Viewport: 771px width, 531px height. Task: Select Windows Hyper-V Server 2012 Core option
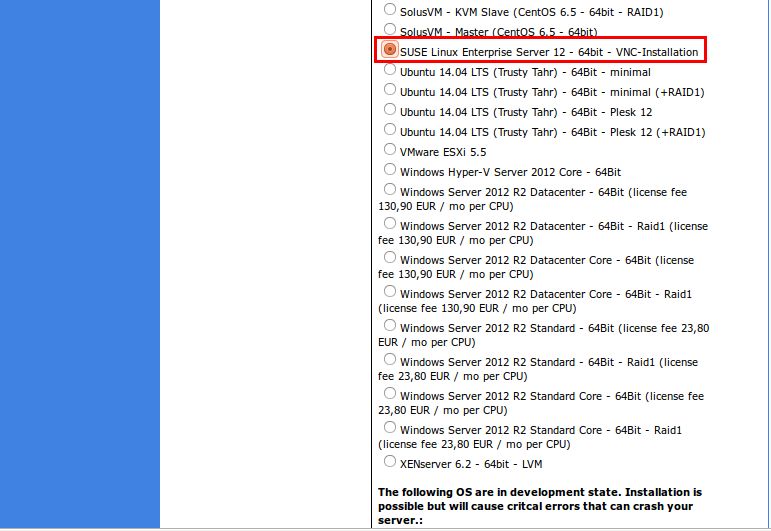pyautogui.click(x=389, y=170)
